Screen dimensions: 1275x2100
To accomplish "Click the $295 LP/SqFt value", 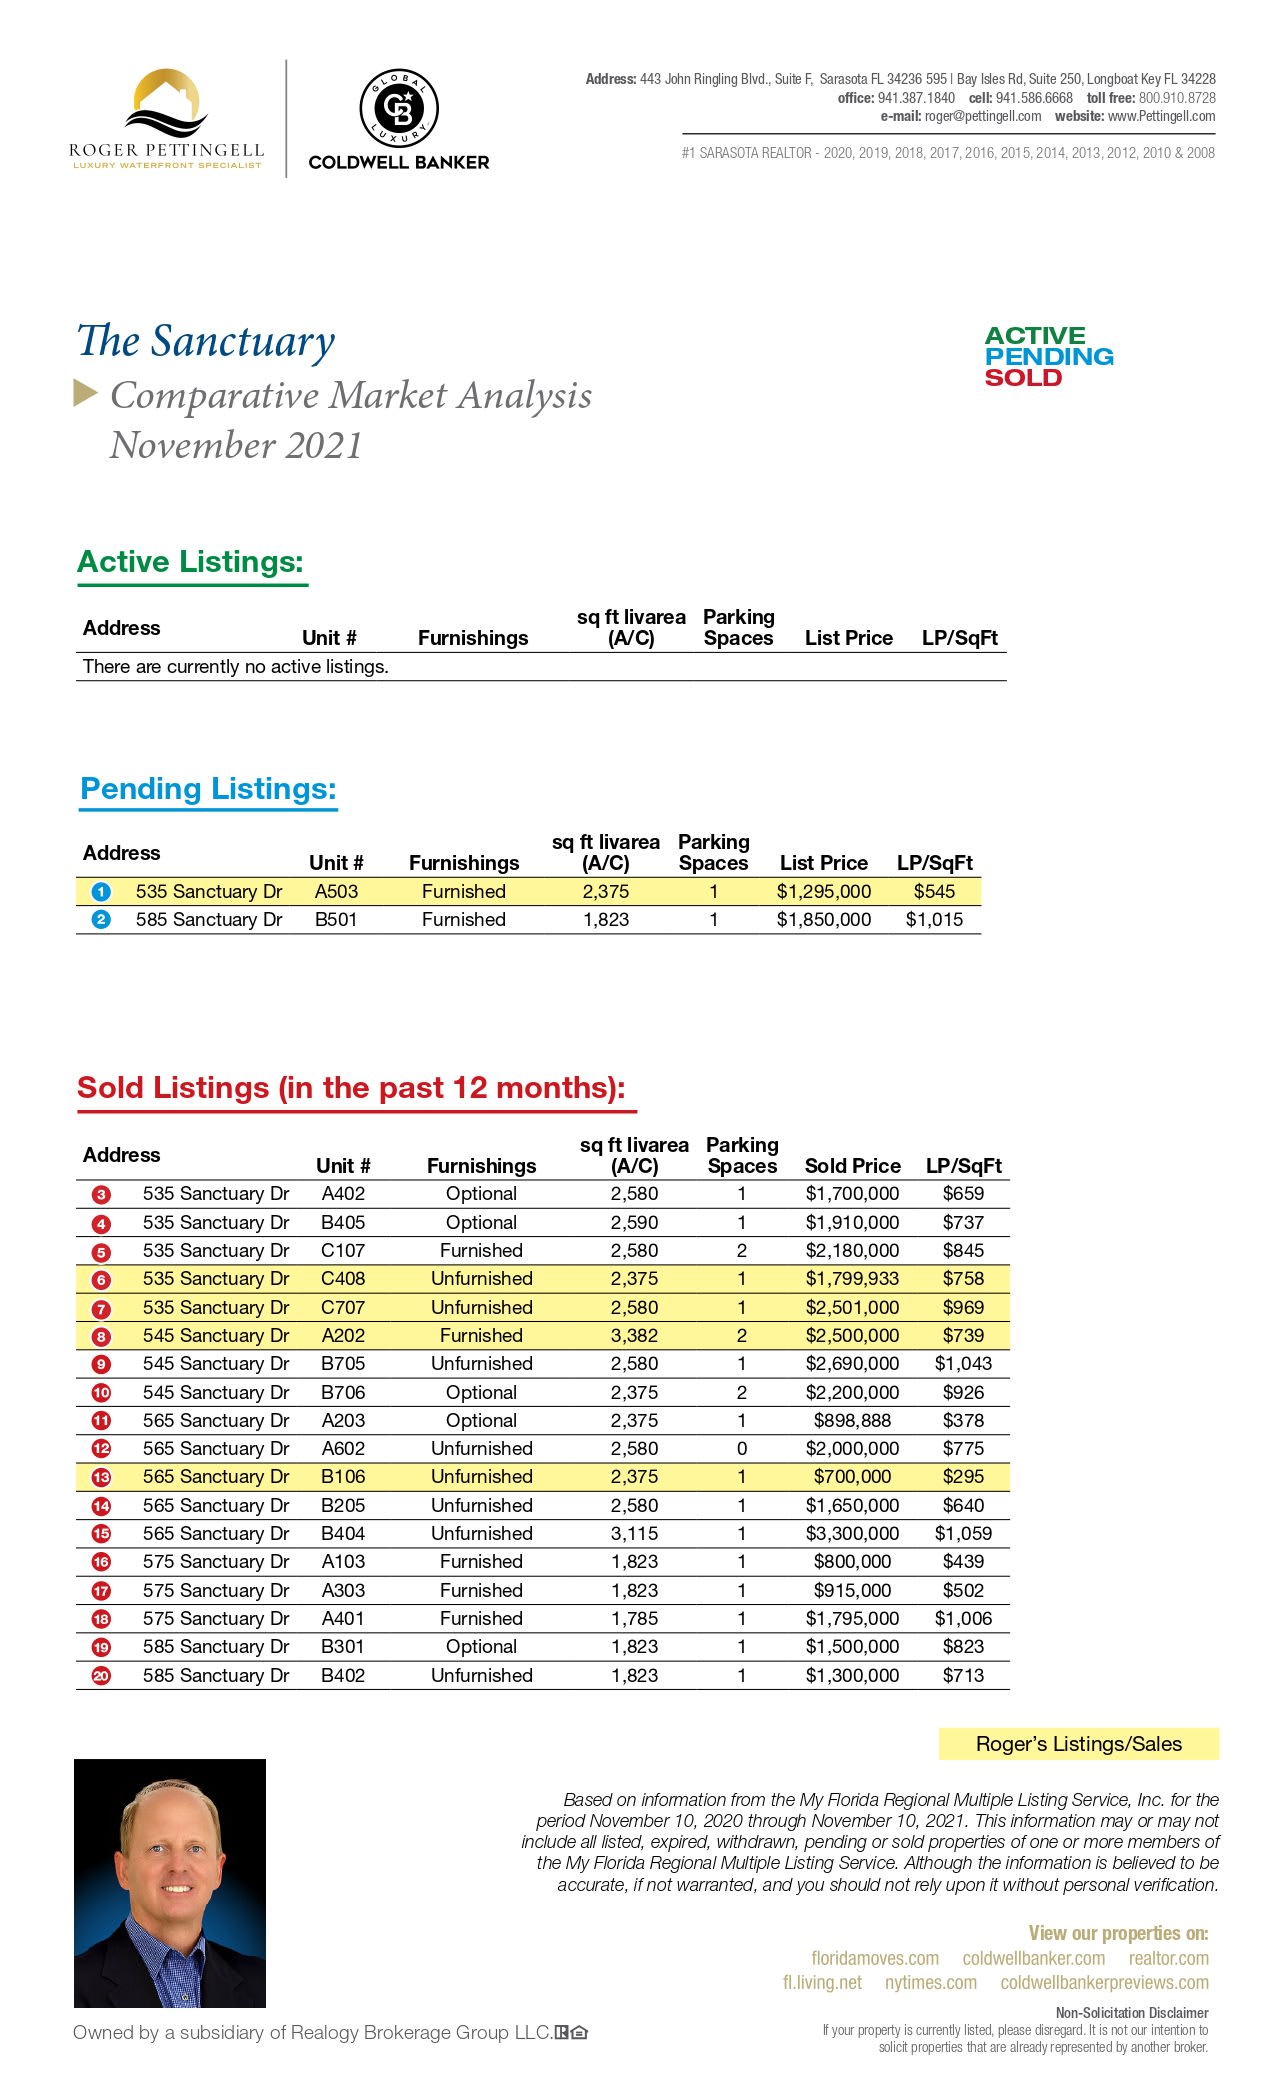I will (x=963, y=1477).
